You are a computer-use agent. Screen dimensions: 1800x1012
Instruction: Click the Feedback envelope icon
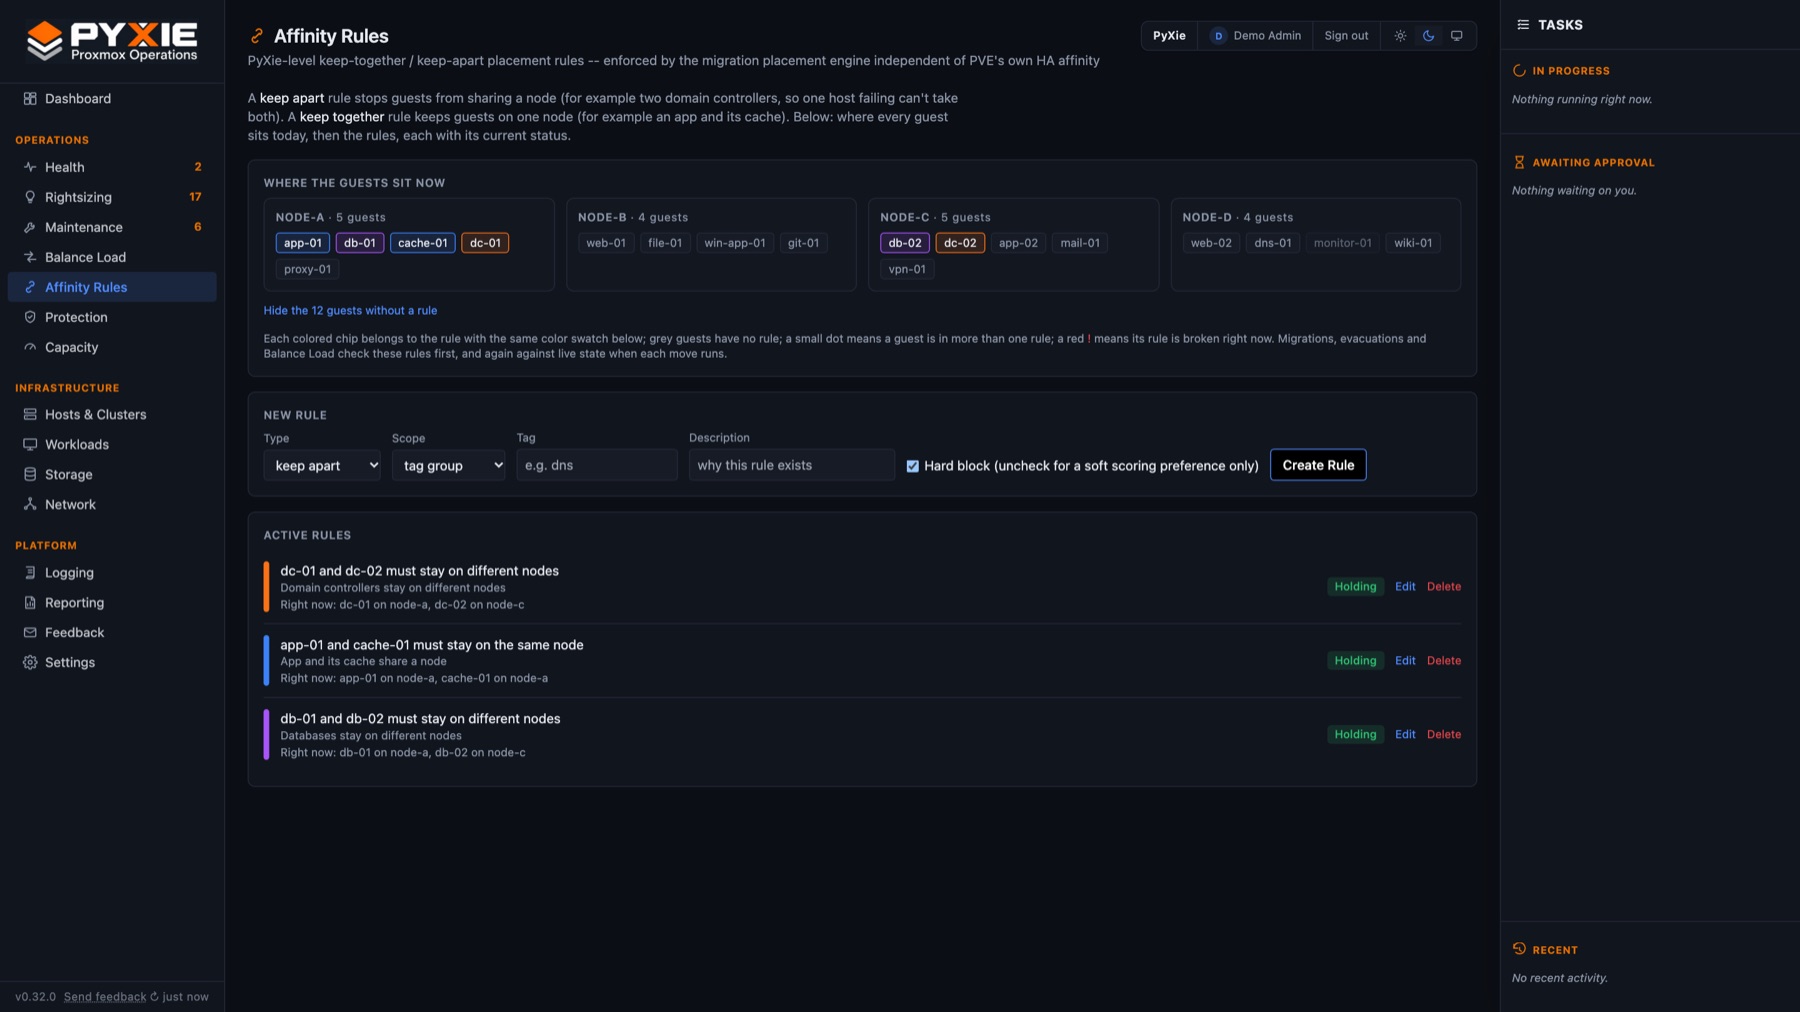30,632
